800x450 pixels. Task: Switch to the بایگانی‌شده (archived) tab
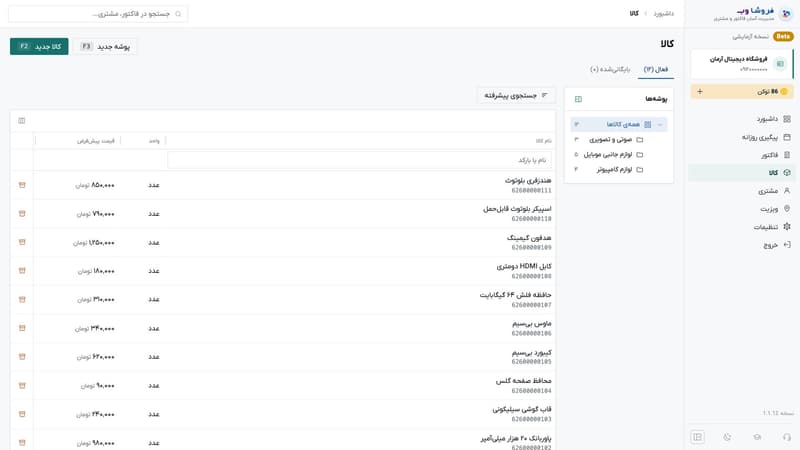point(610,69)
